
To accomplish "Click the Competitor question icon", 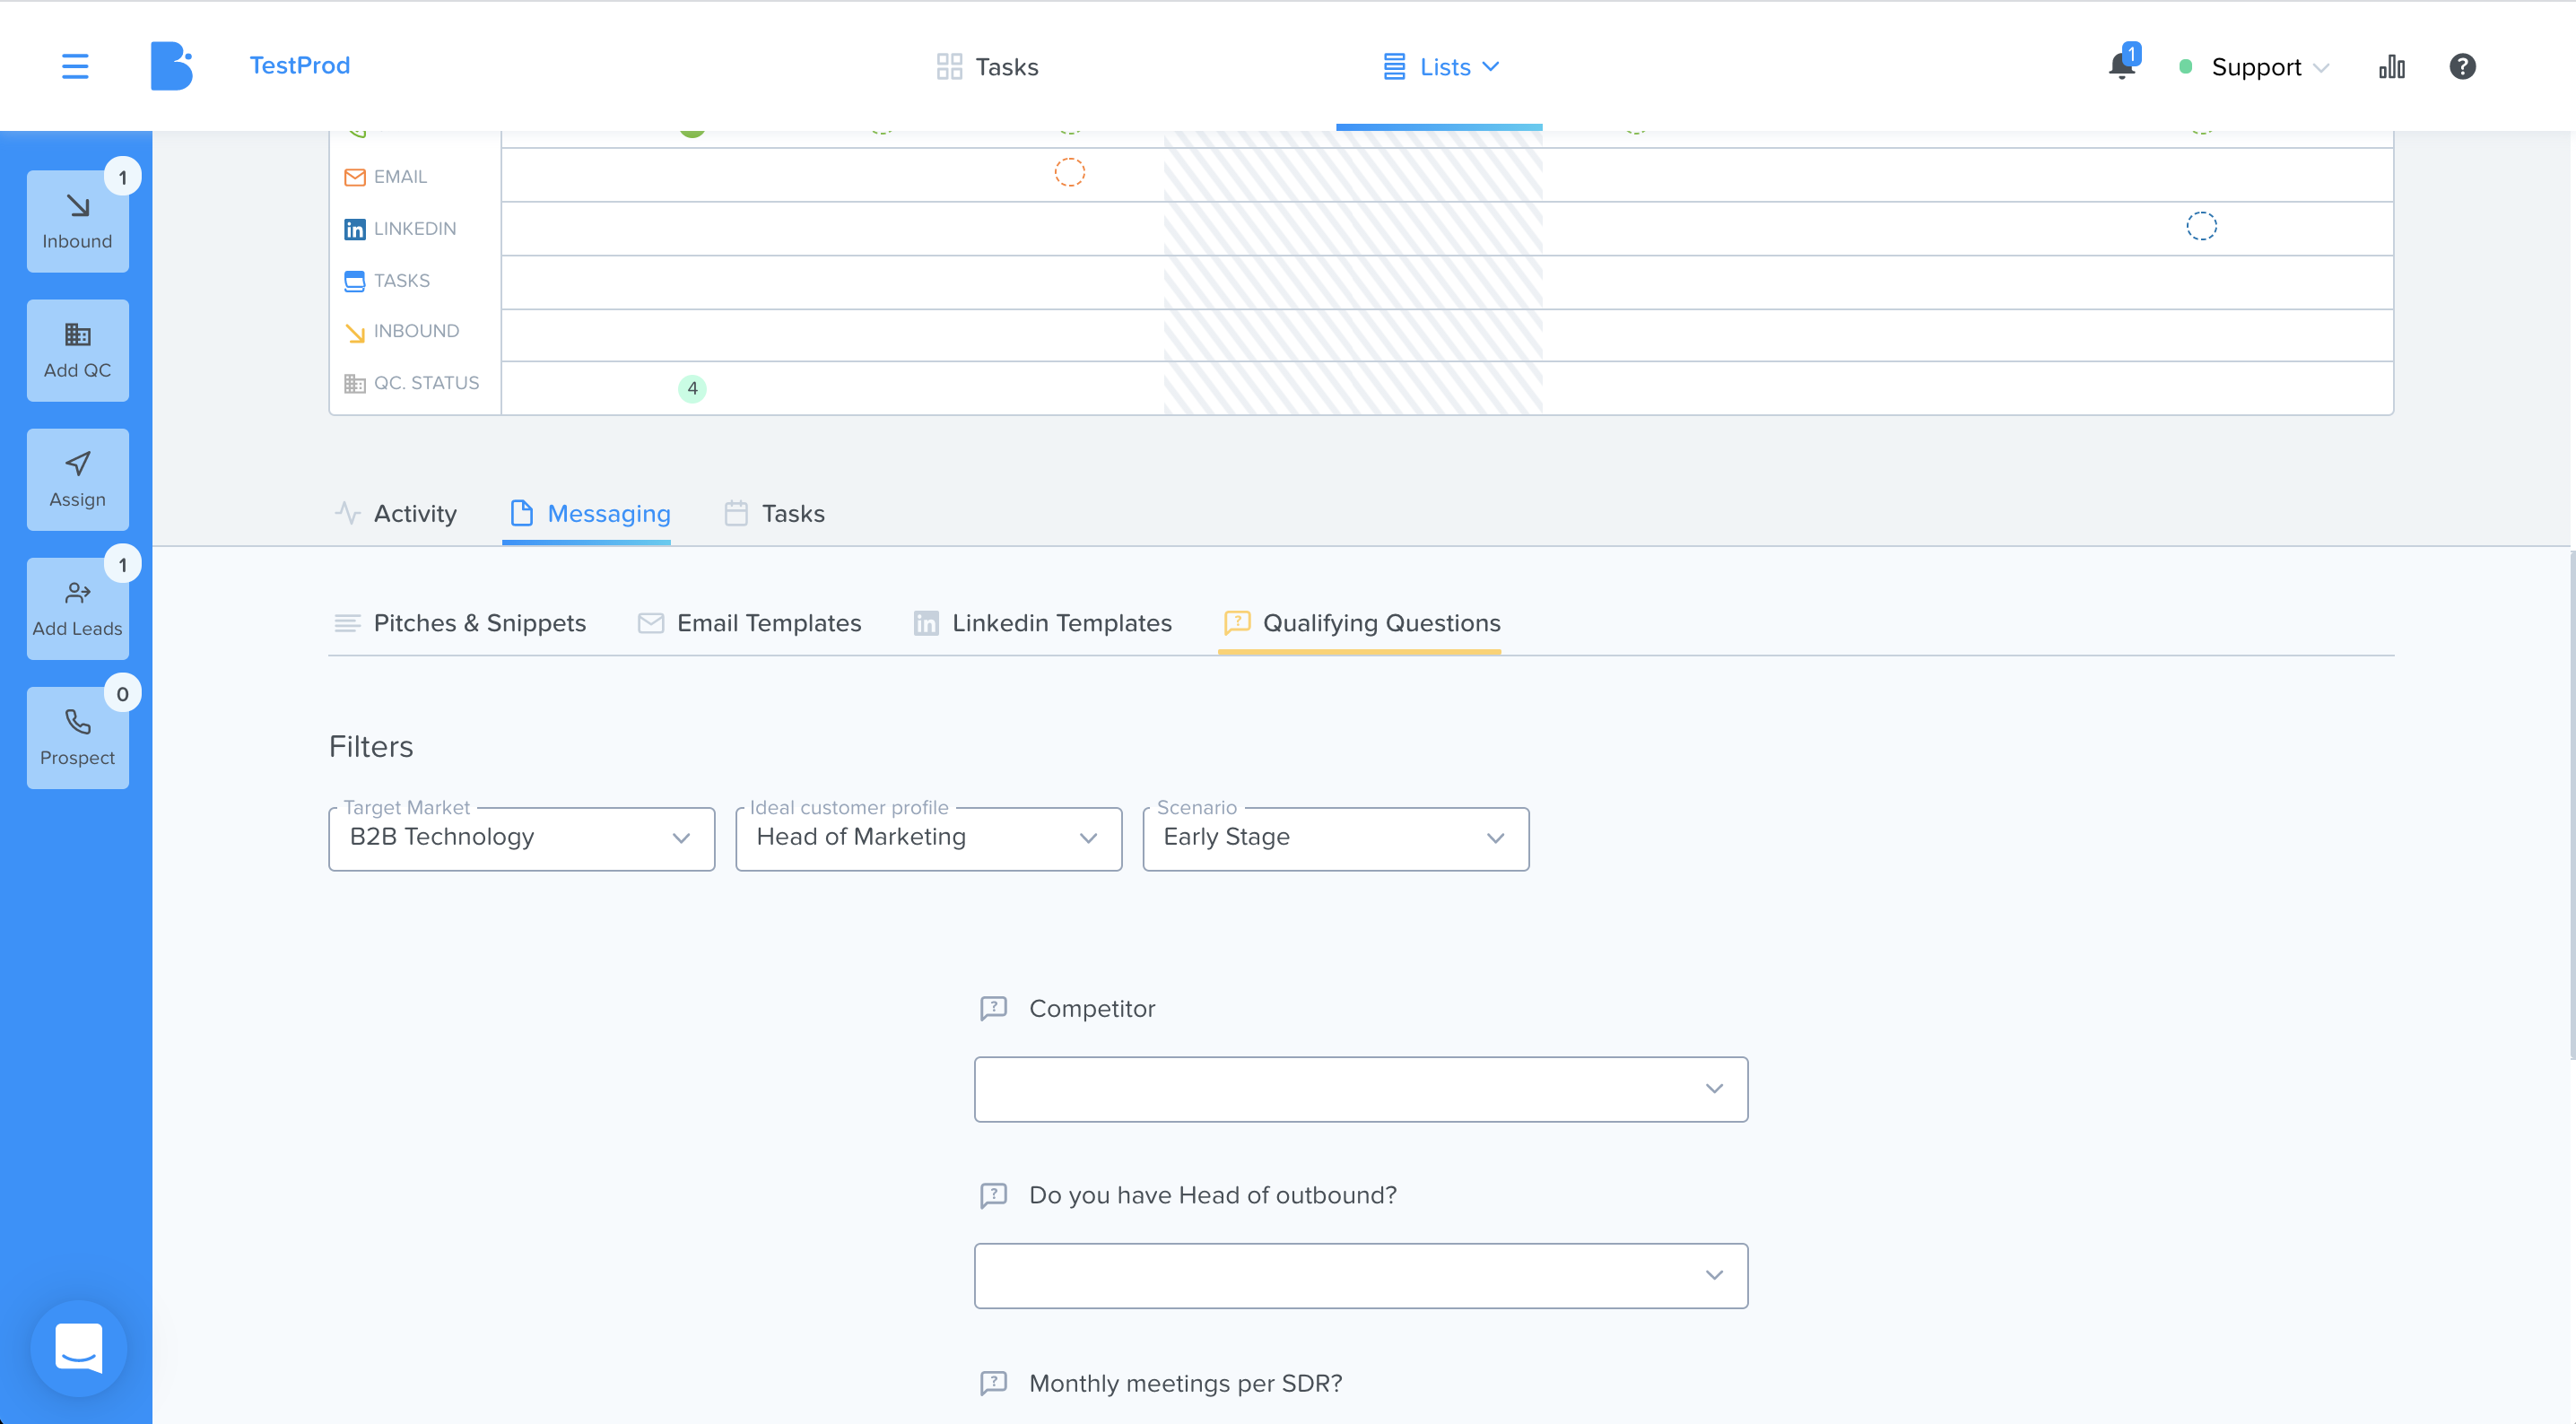I will tap(993, 1008).
